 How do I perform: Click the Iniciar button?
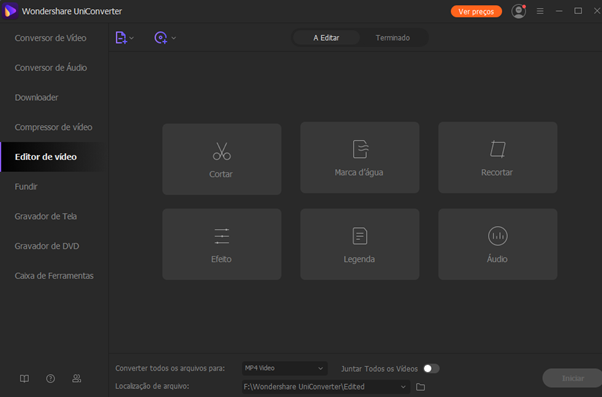coord(572,378)
